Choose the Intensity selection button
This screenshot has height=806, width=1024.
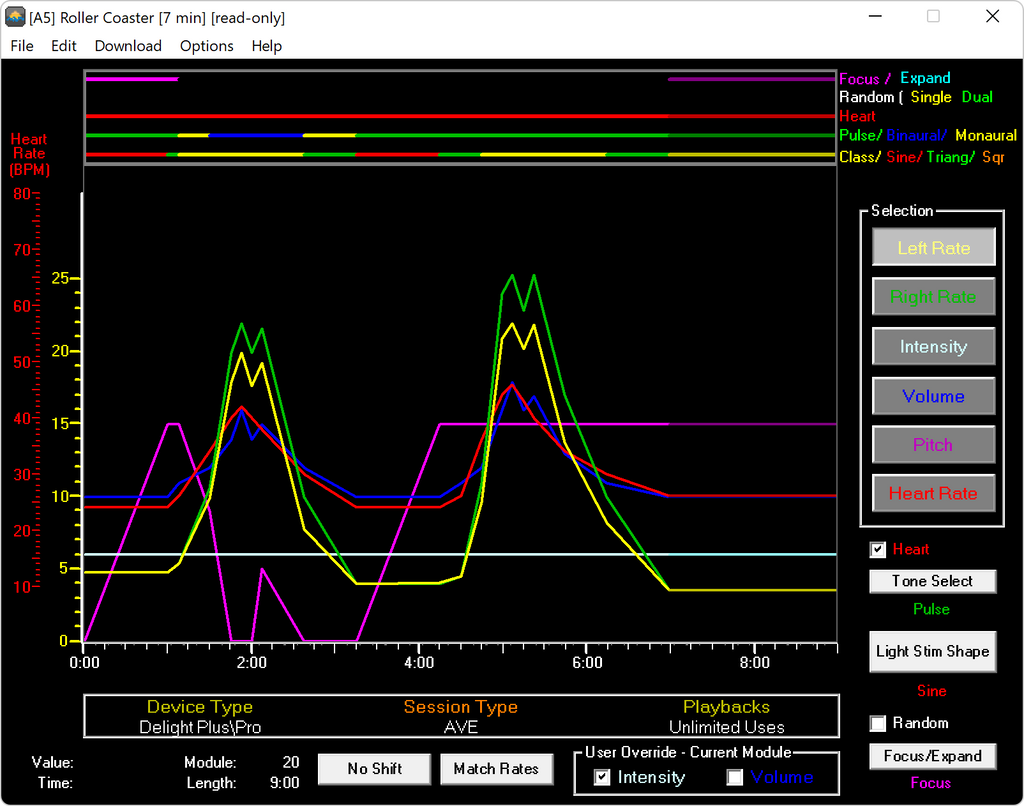(933, 347)
